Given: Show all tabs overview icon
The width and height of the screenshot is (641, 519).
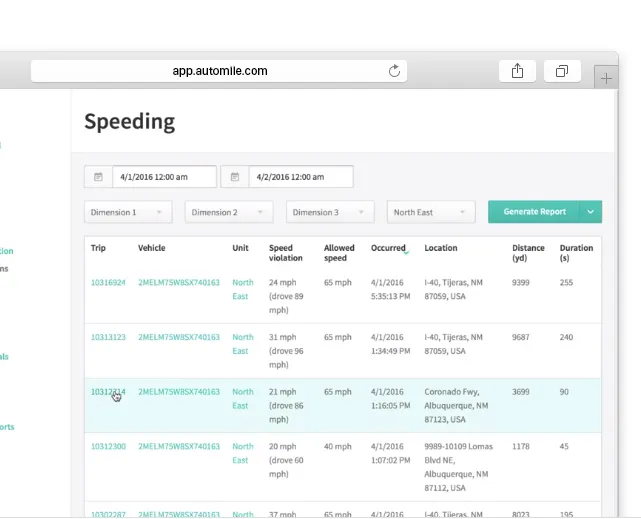Looking at the screenshot, I should click(562, 71).
